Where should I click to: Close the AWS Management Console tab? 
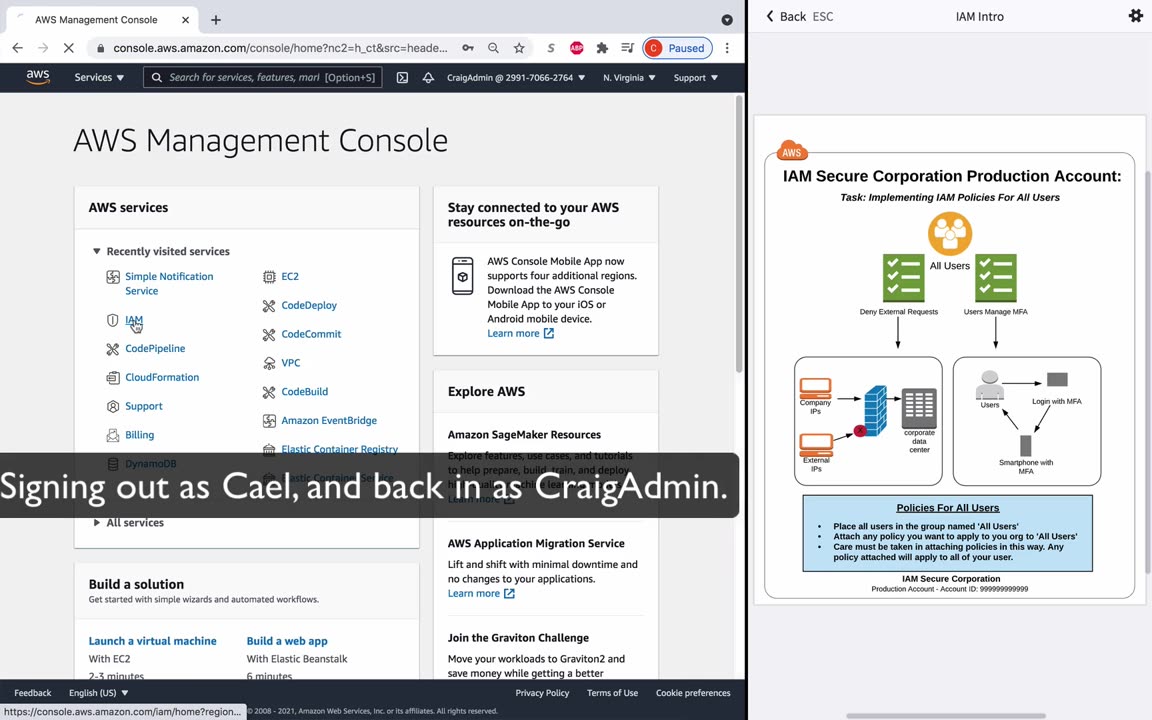185,20
